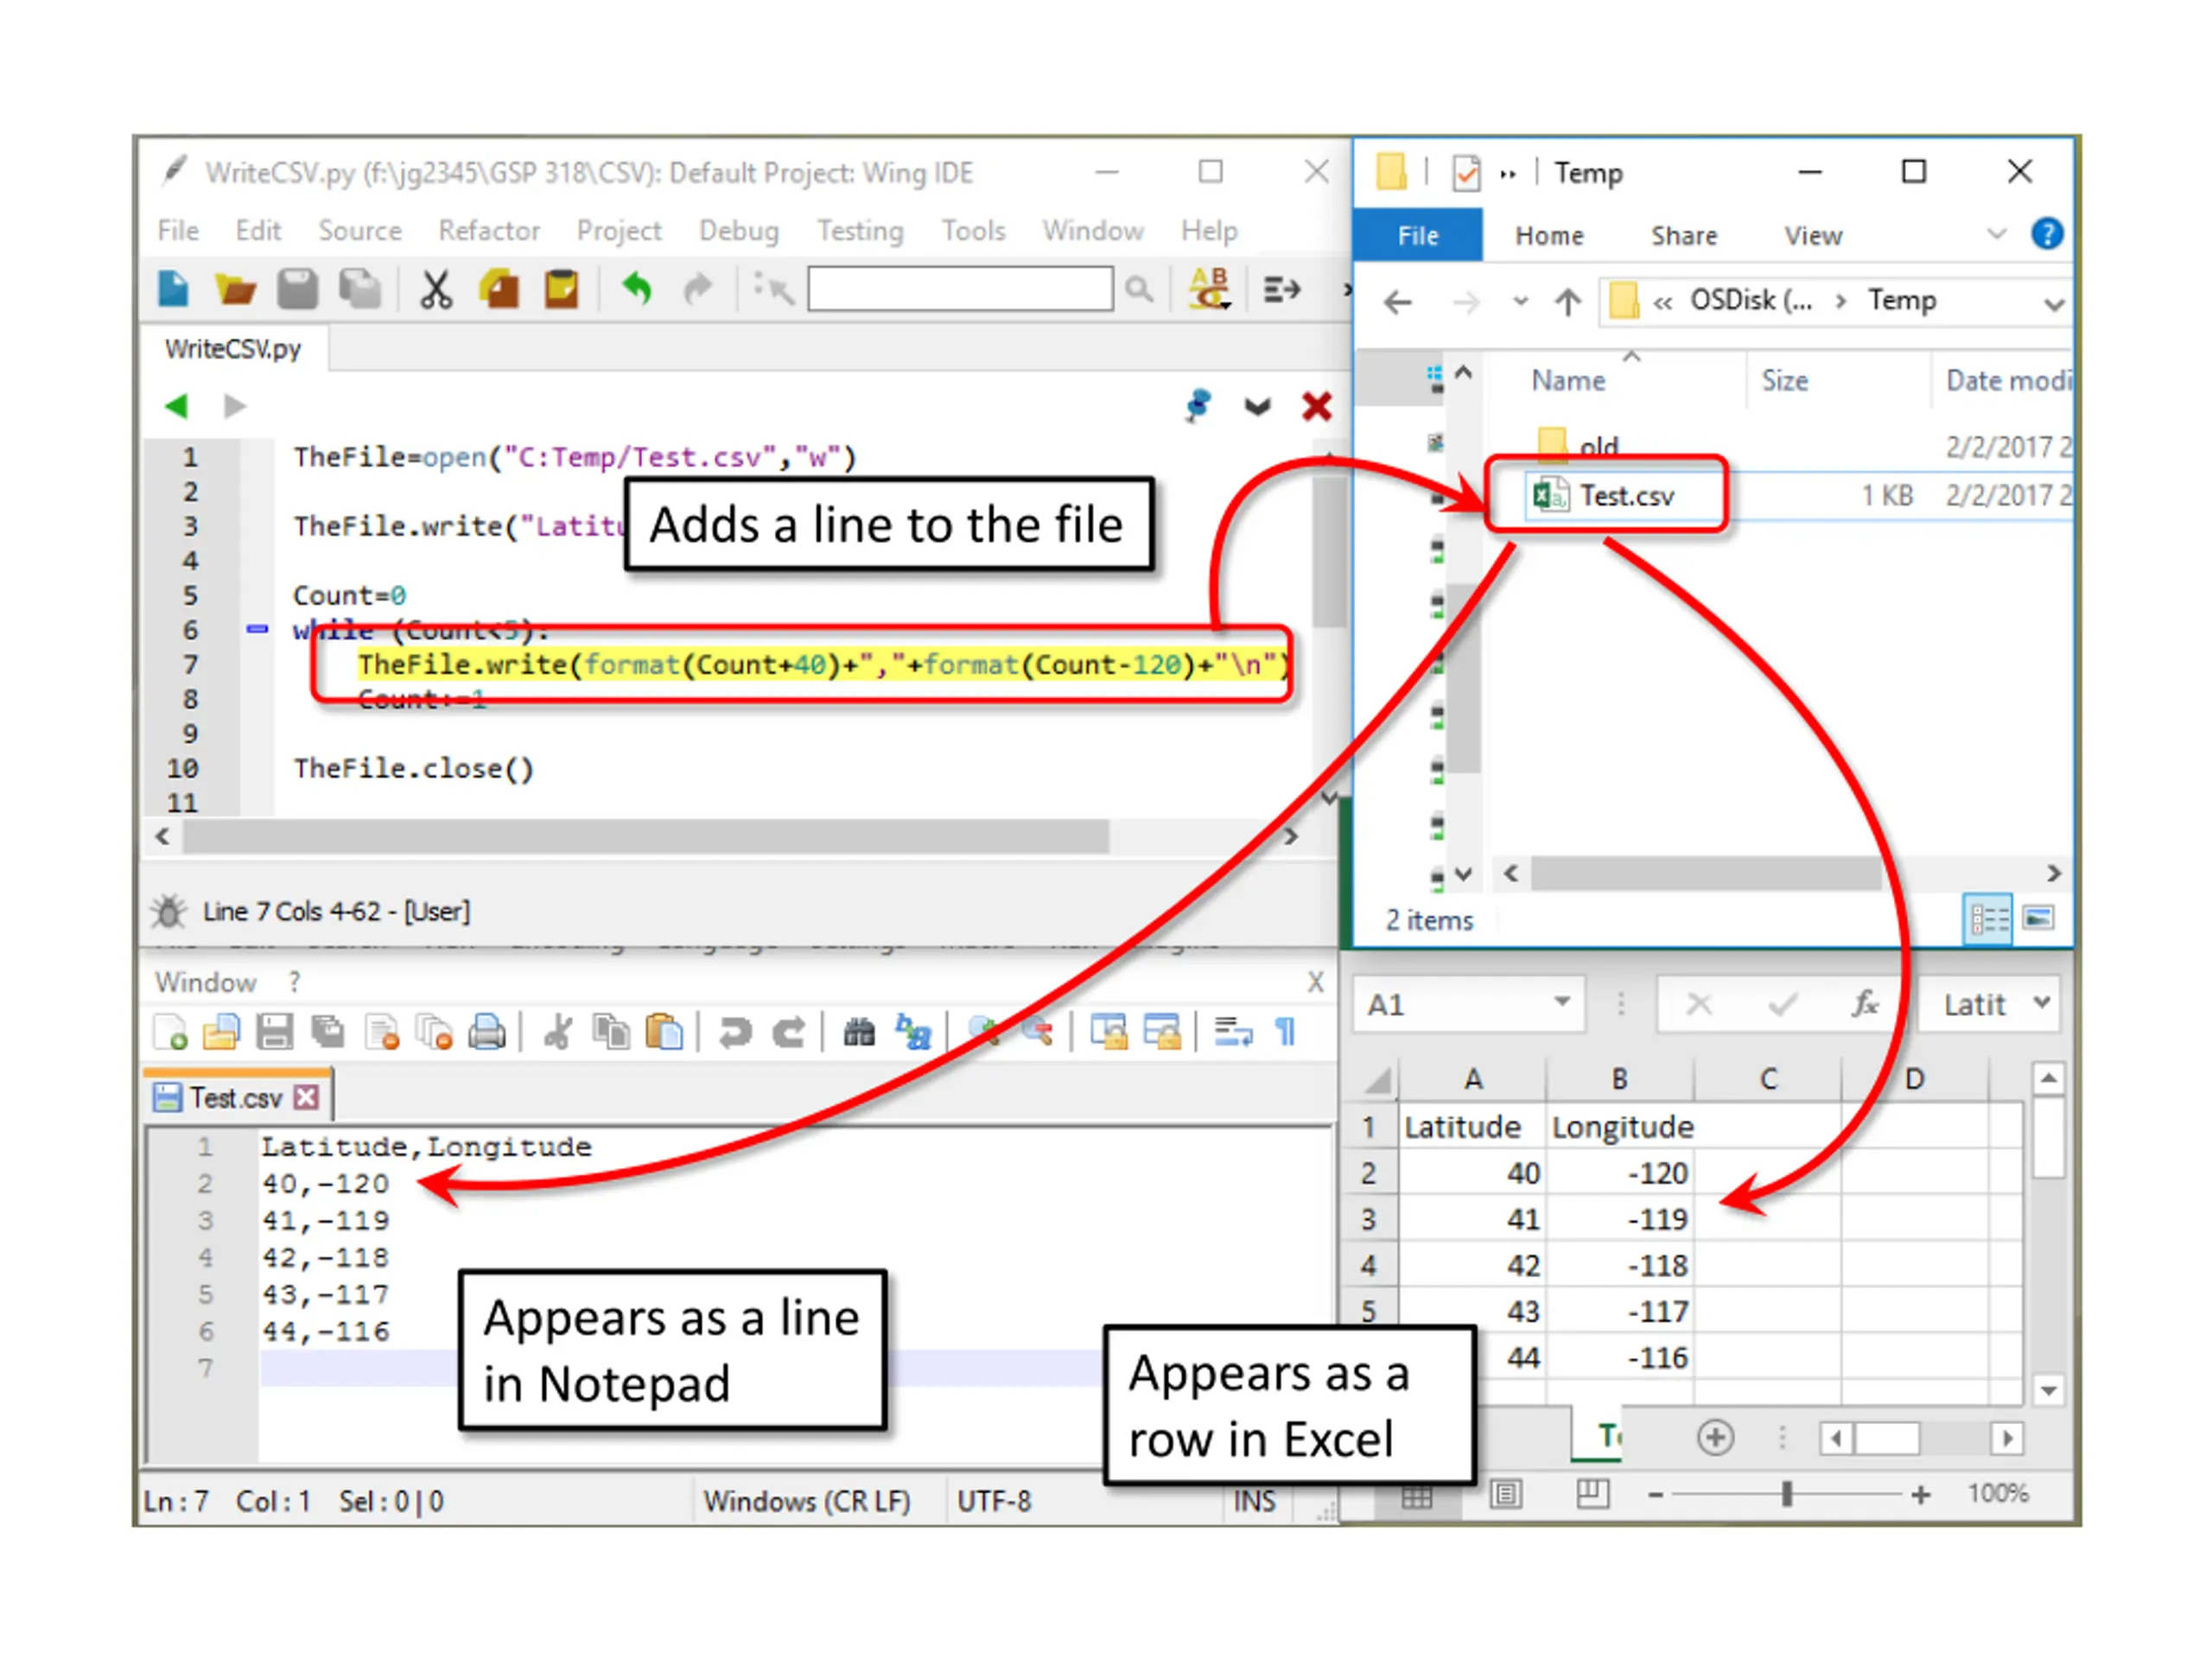This screenshot has width=2212, height=1659.
Task: Click the Explorer Back arrow button
Action: [x=1397, y=301]
